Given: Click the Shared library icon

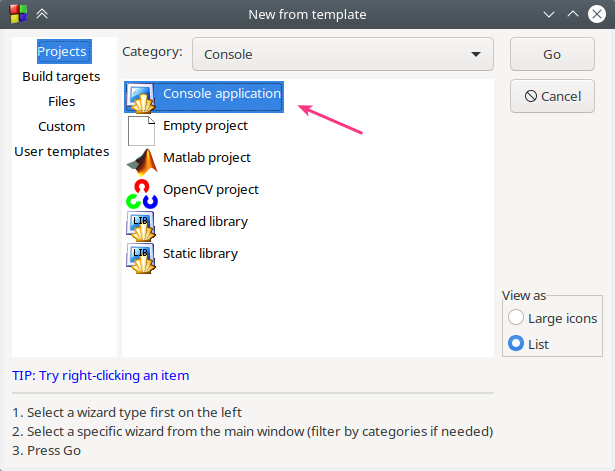Looking at the screenshot, I should (x=141, y=224).
